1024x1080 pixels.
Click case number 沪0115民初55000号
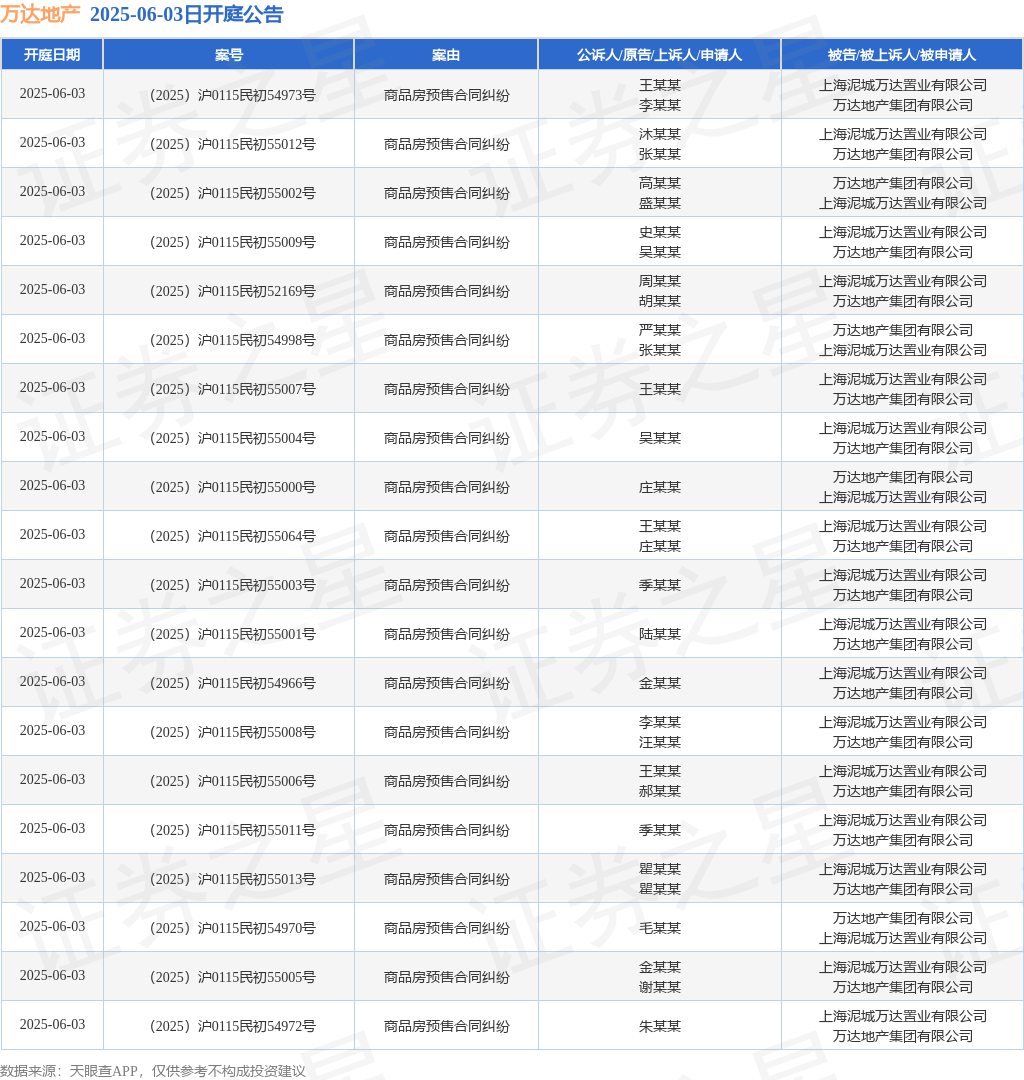click(x=233, y=486)
